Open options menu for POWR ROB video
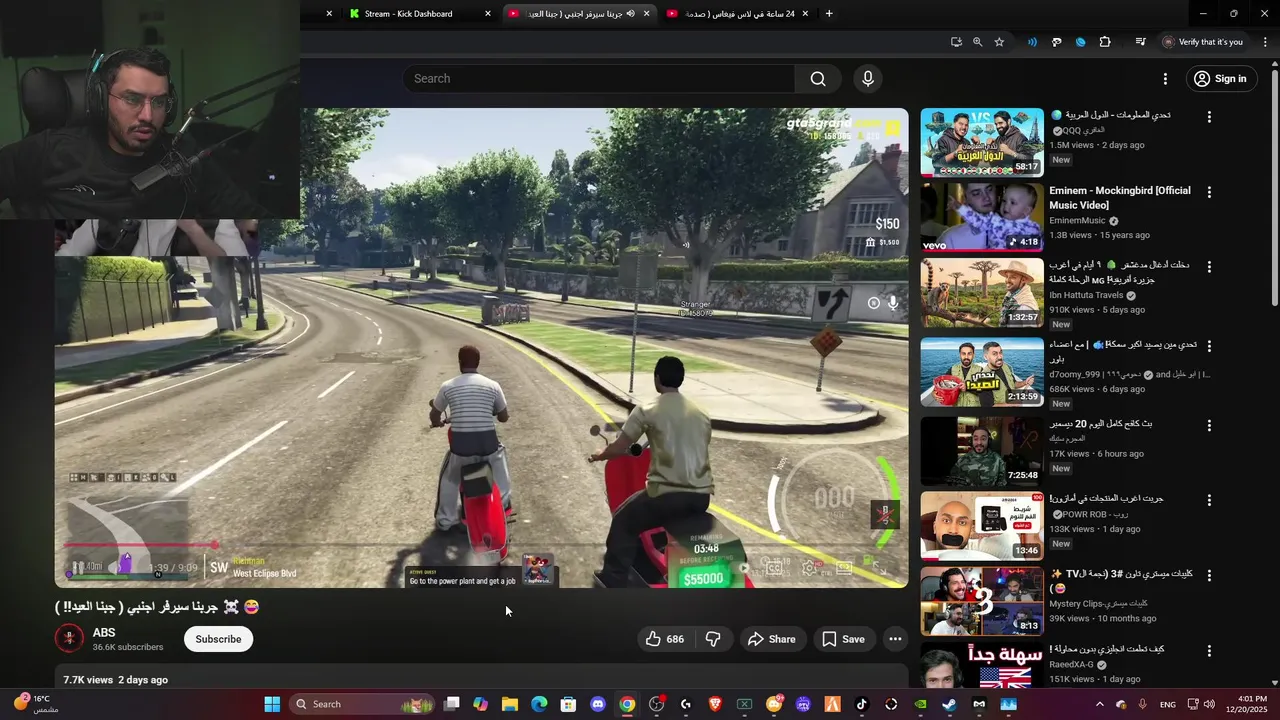The height and width of the screenshot is (720, 1280). 1209,500
